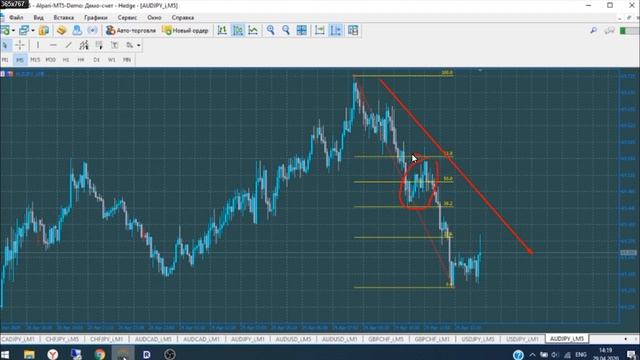Image resolution: width=640 pixels, height=360 pixels.
Task: Switch timeframe to M30
Action: 51,60
